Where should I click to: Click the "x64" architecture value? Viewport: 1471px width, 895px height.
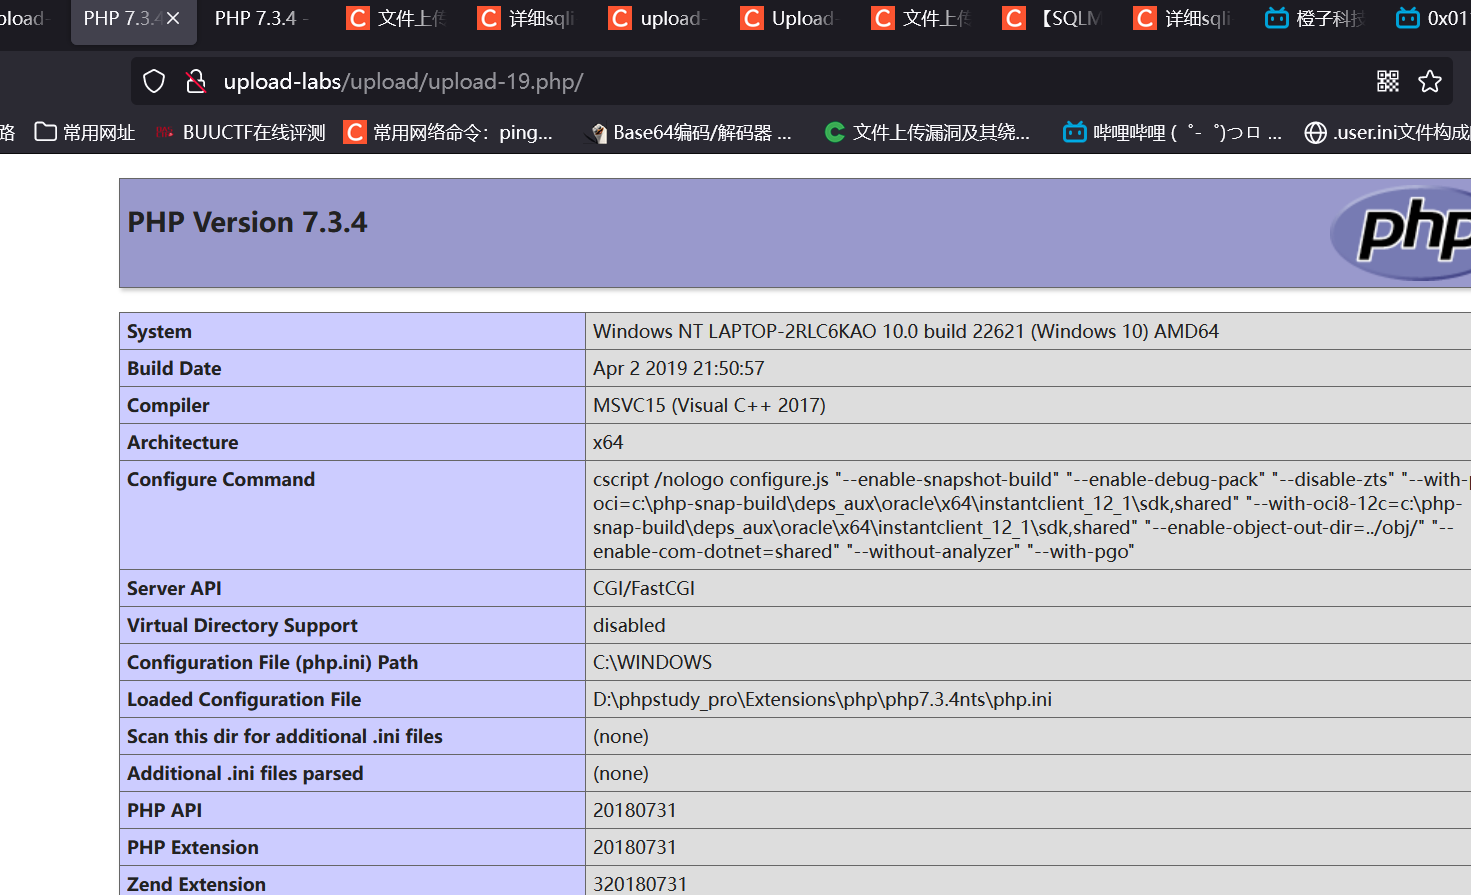608,442
